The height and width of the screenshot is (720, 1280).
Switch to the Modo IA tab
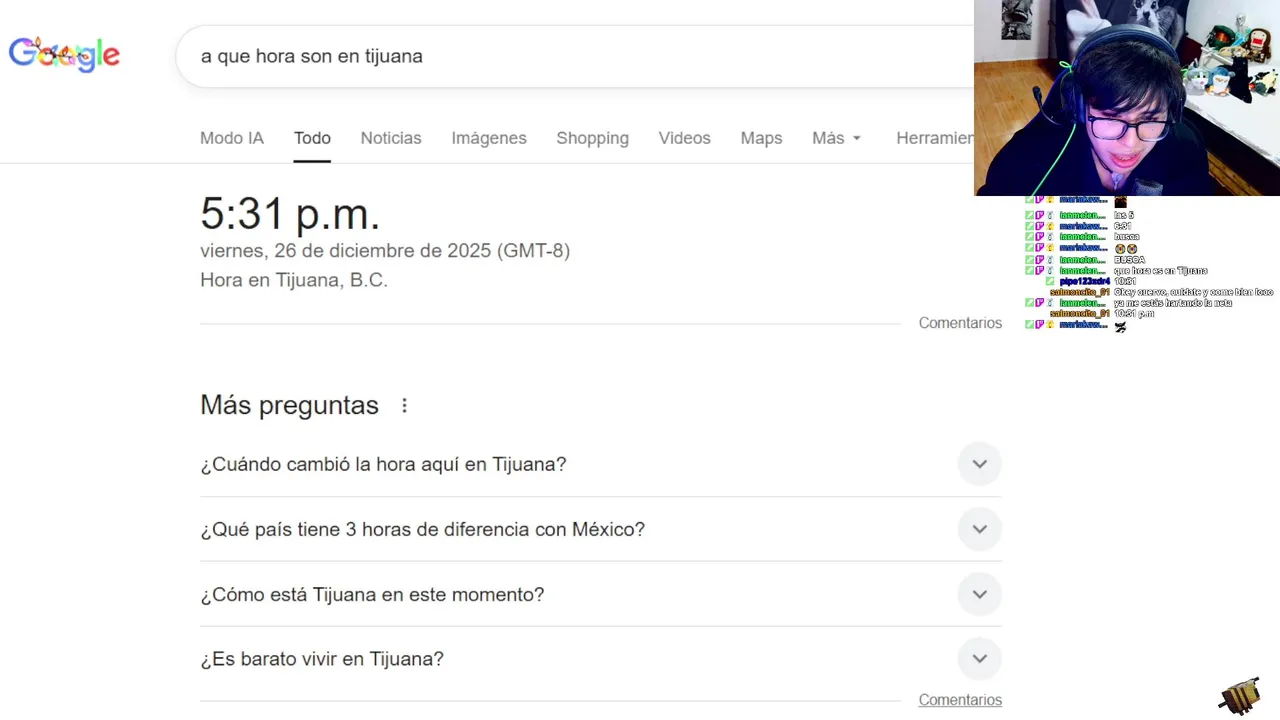(x=232, y=138)
